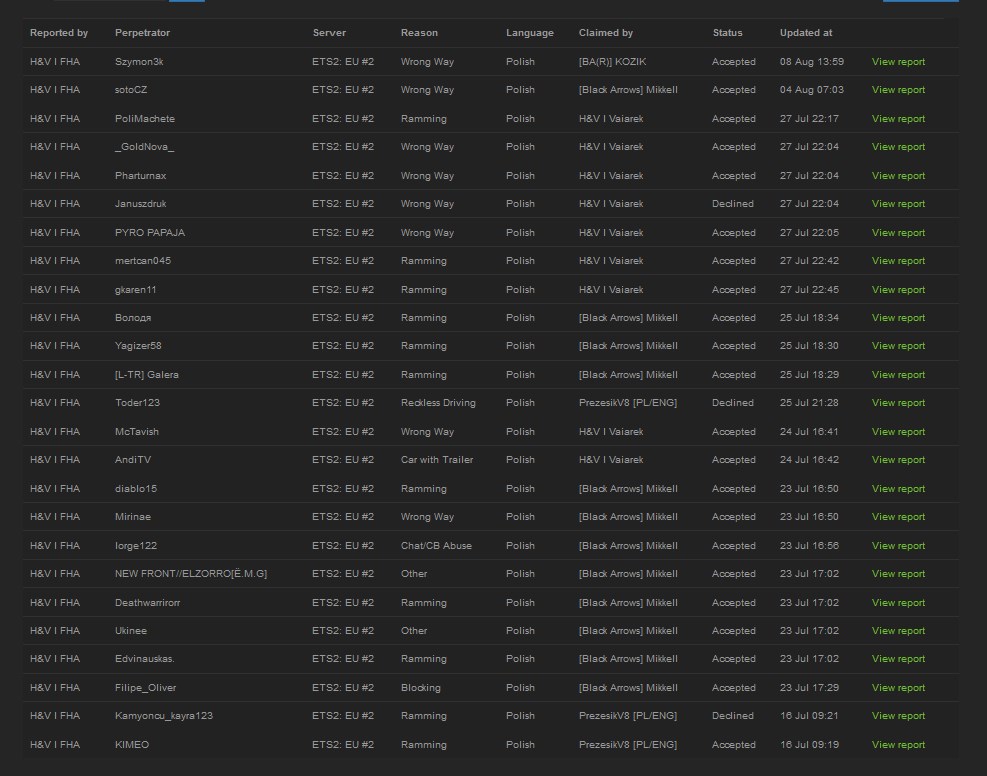Image resolution: width=987 pixels, height=776 pixels.
Task: Open report for PYRO PAPAJA
Action: (898, 233)
